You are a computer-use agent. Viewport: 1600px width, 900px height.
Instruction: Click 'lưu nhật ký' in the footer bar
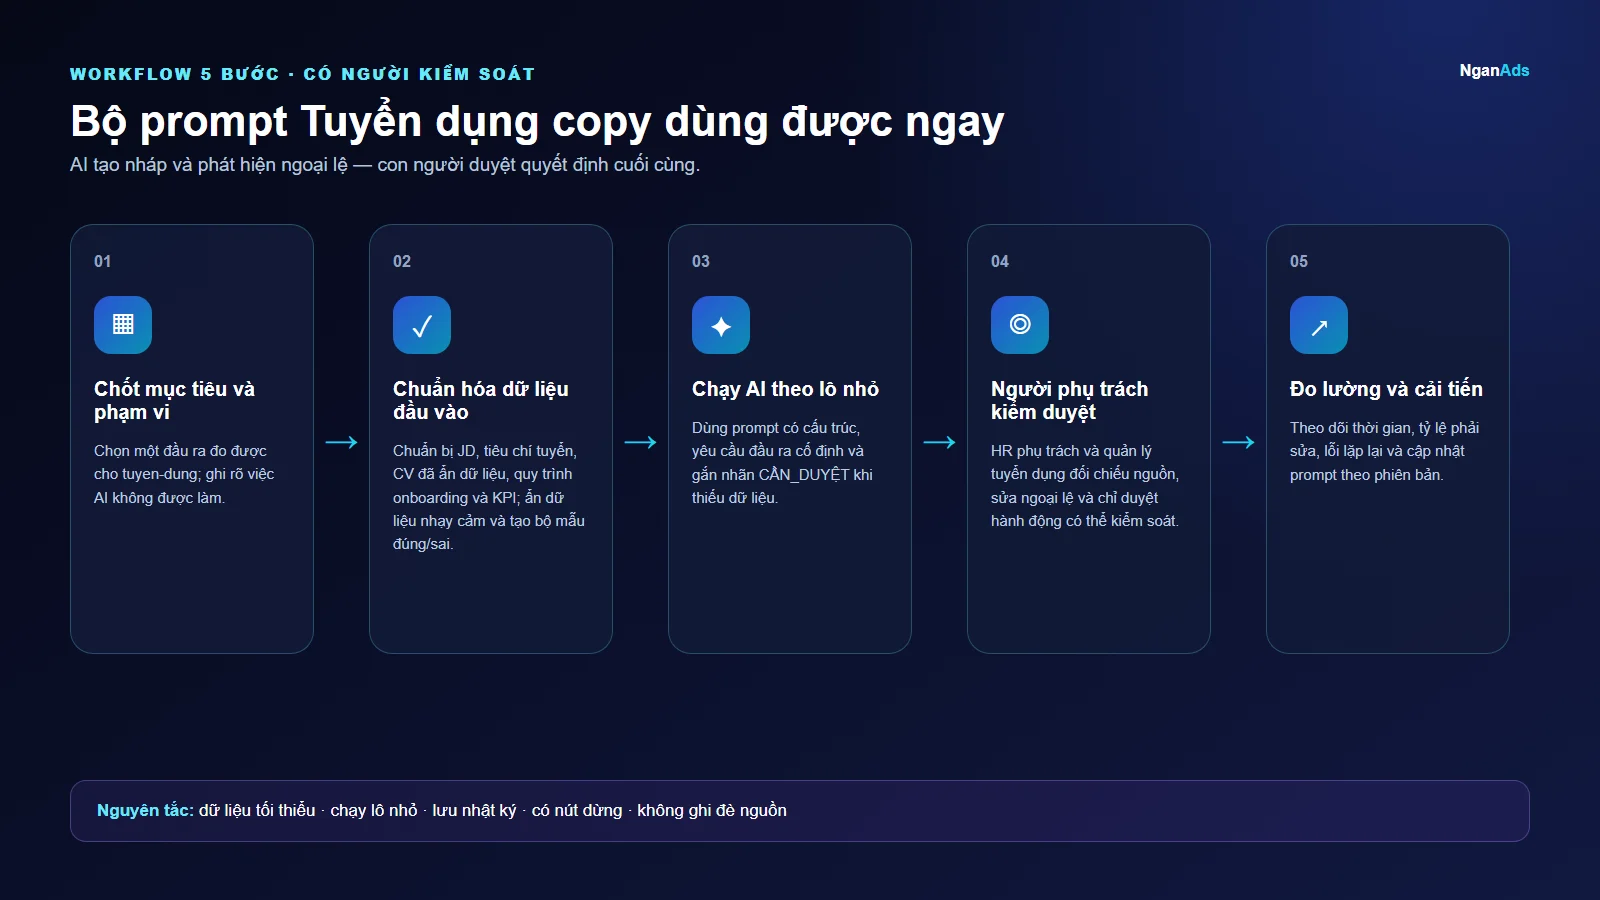[474, 810]
